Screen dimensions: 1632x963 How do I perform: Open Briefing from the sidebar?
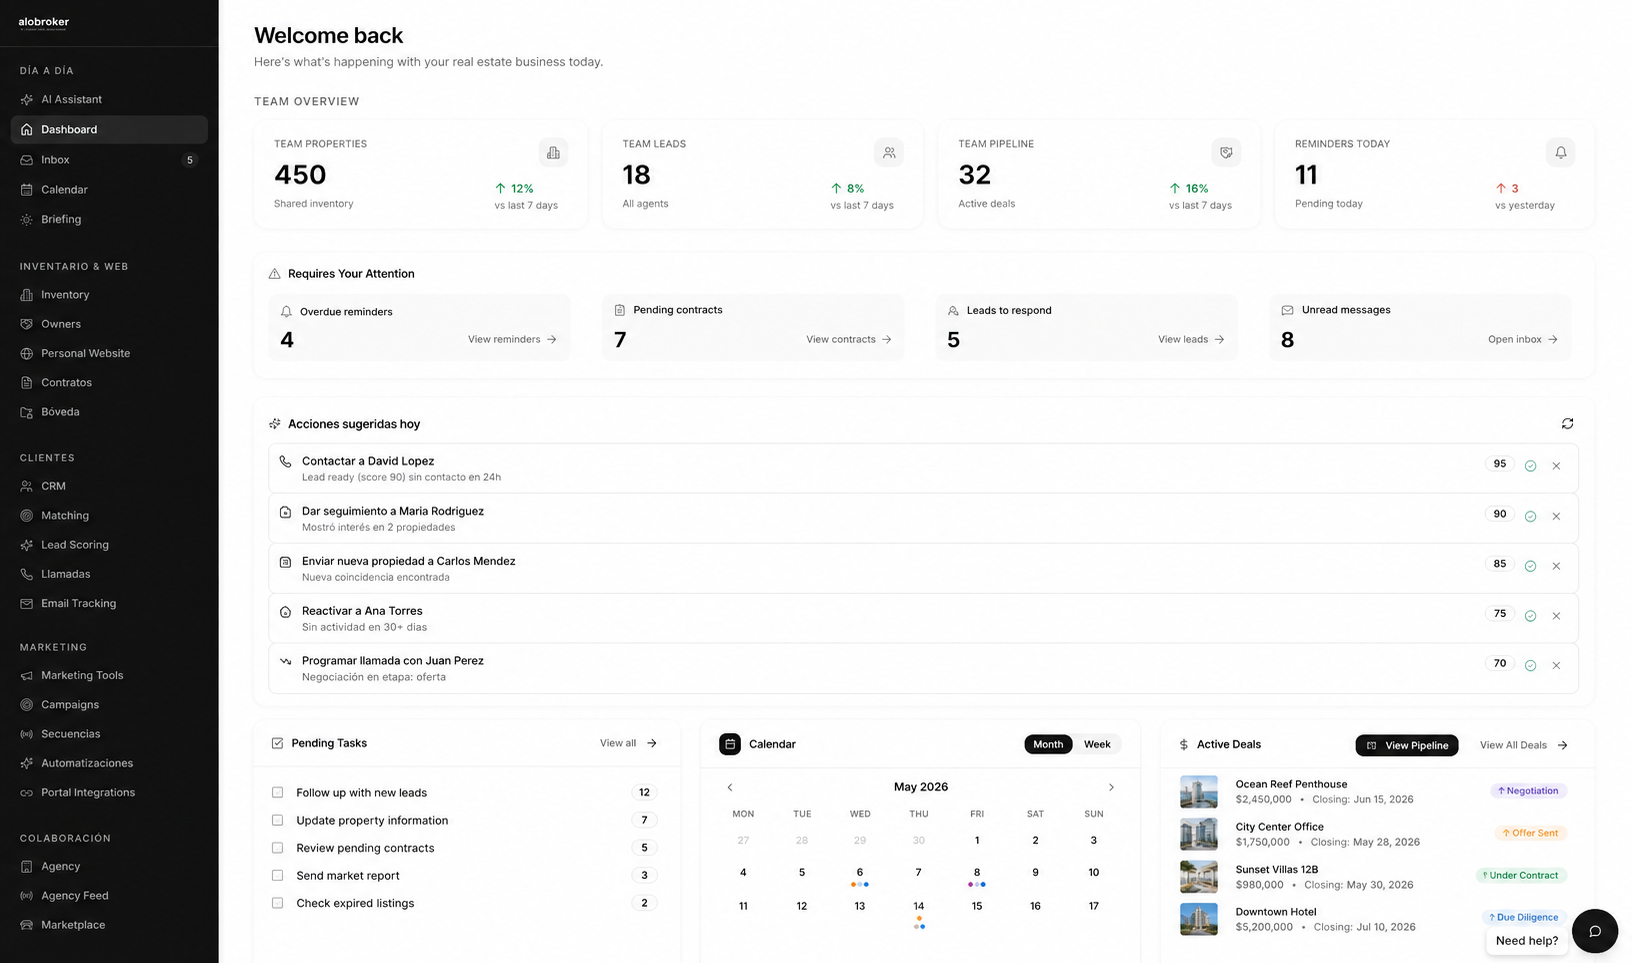pos(109,219)
